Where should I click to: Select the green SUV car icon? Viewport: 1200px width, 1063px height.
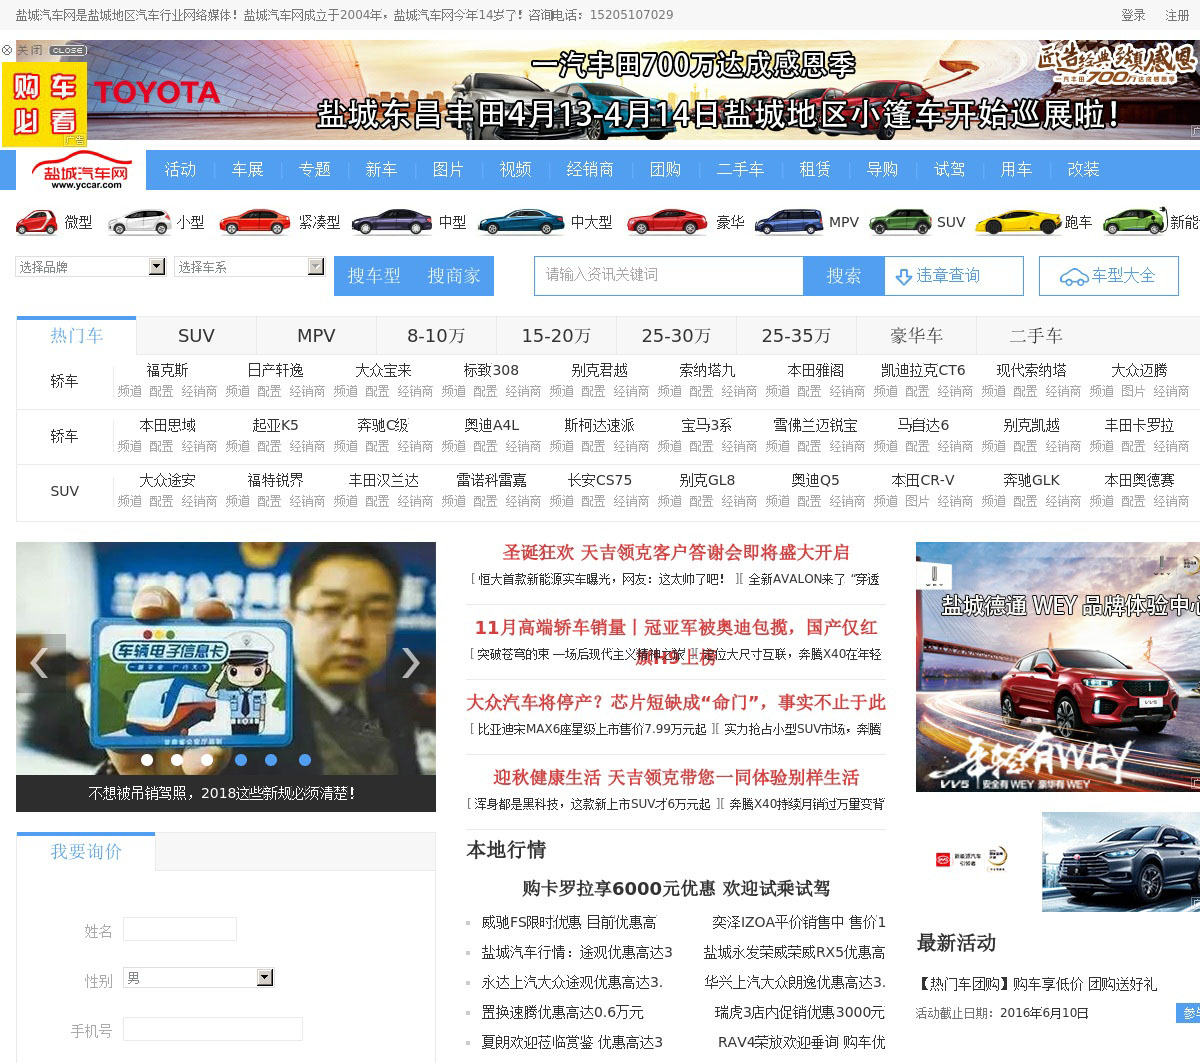899,222
